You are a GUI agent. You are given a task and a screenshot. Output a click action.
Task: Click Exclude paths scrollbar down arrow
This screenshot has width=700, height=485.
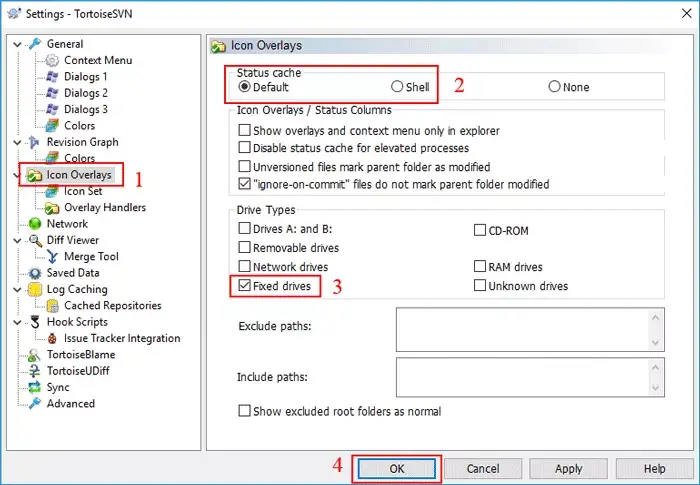(x=655, y=343)
